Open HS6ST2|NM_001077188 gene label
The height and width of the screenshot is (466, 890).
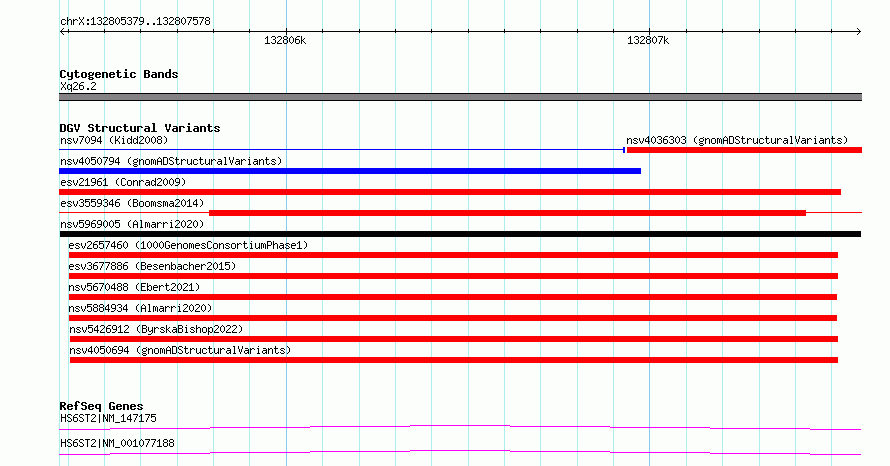[x=117, y=443]
